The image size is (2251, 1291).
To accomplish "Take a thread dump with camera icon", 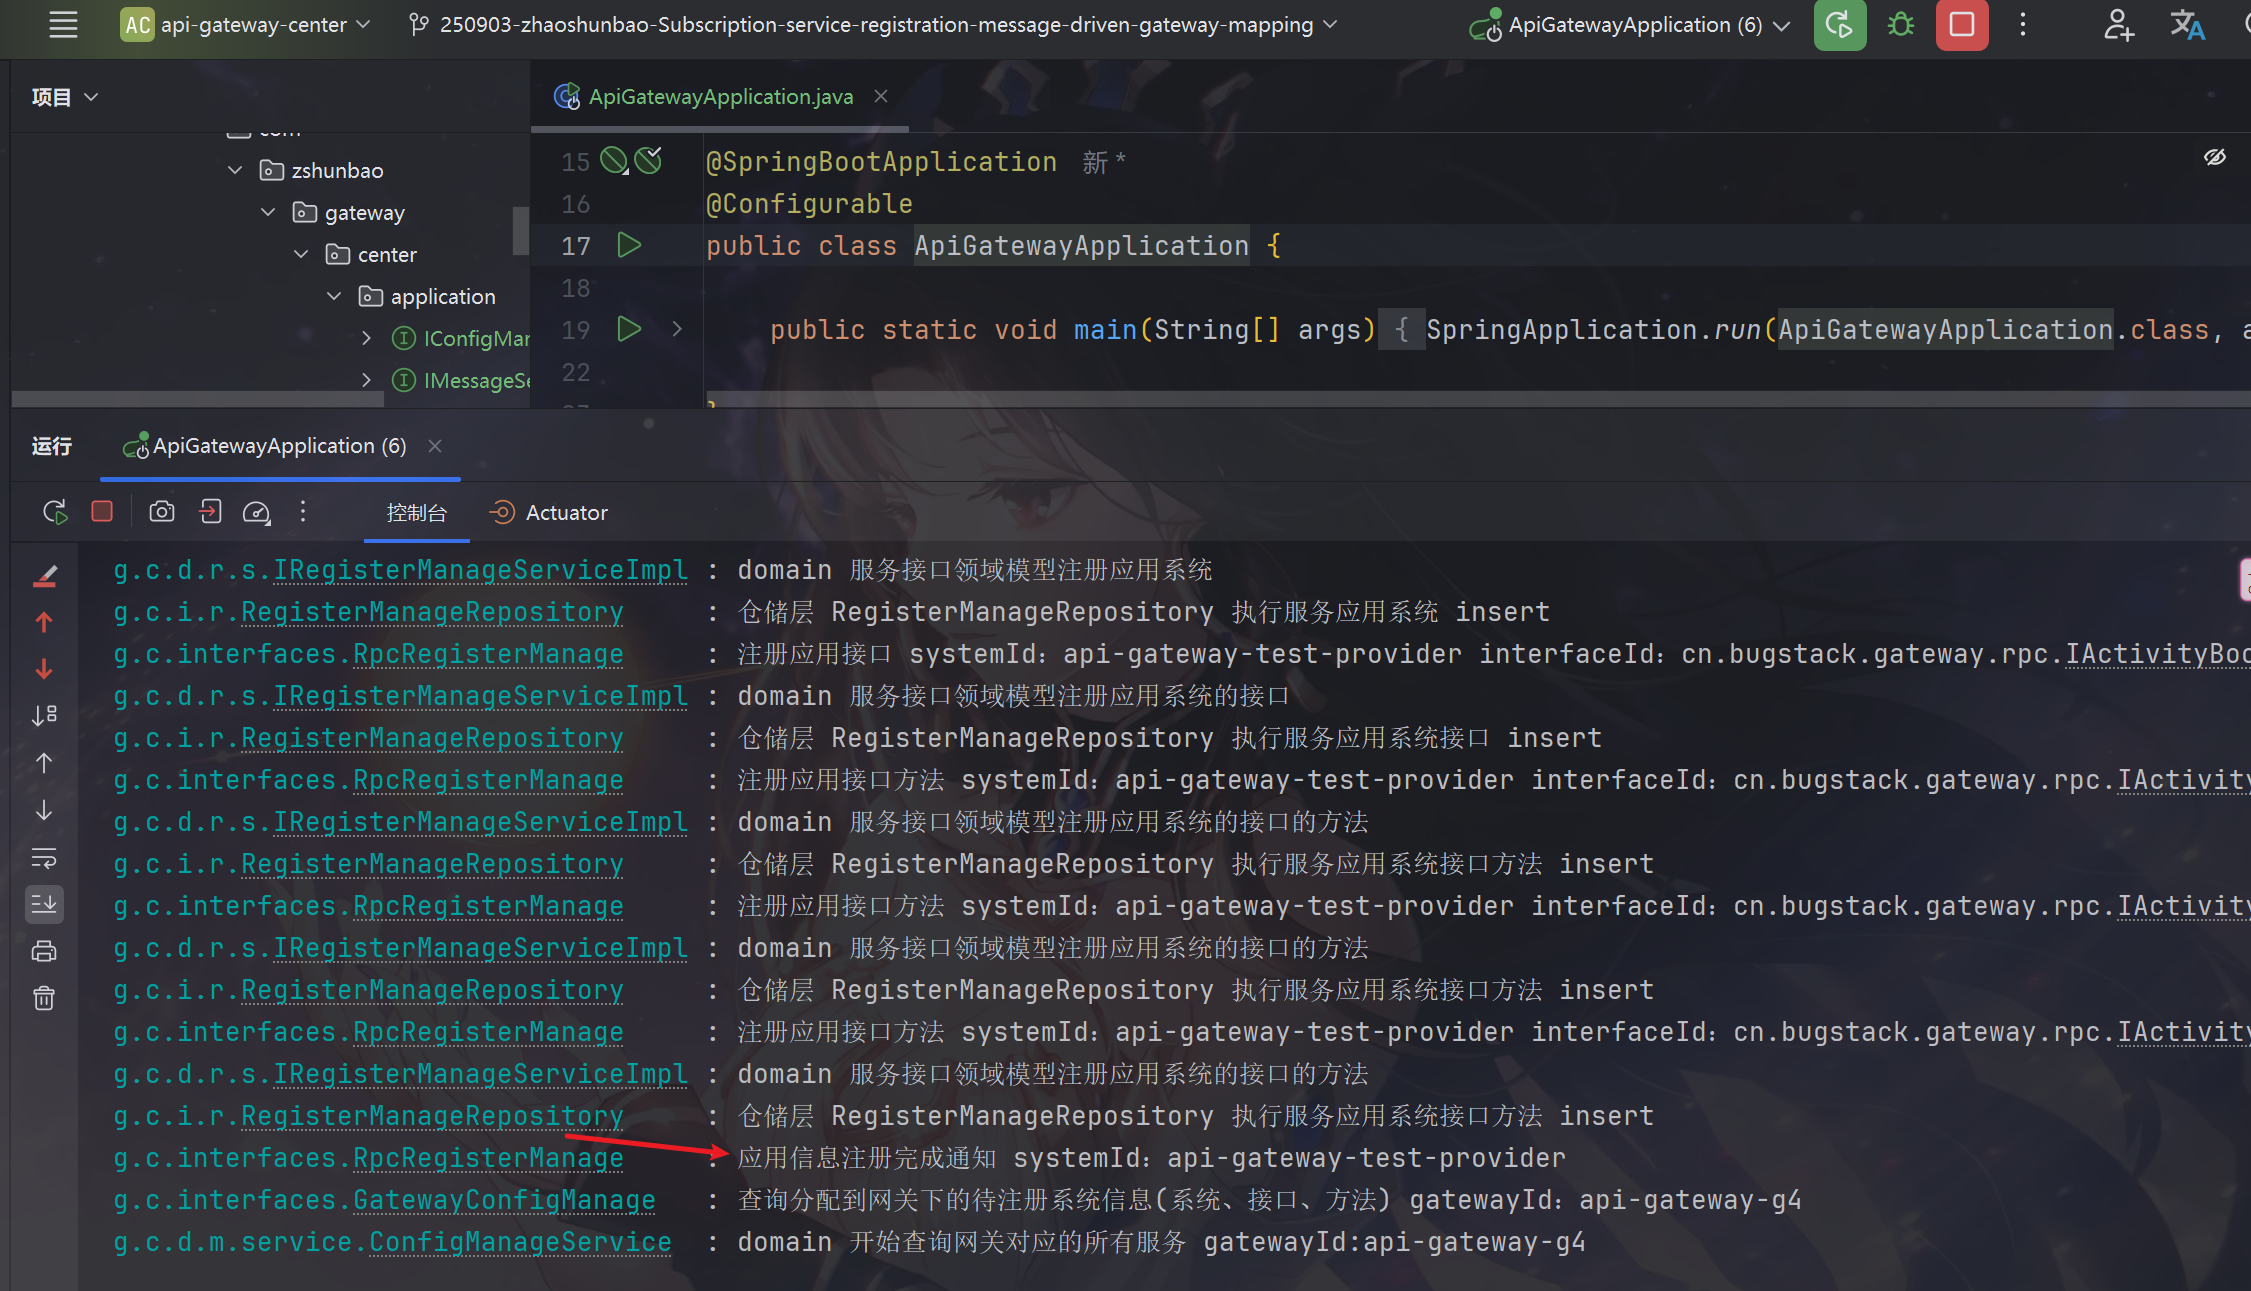I will pos(161,512).
